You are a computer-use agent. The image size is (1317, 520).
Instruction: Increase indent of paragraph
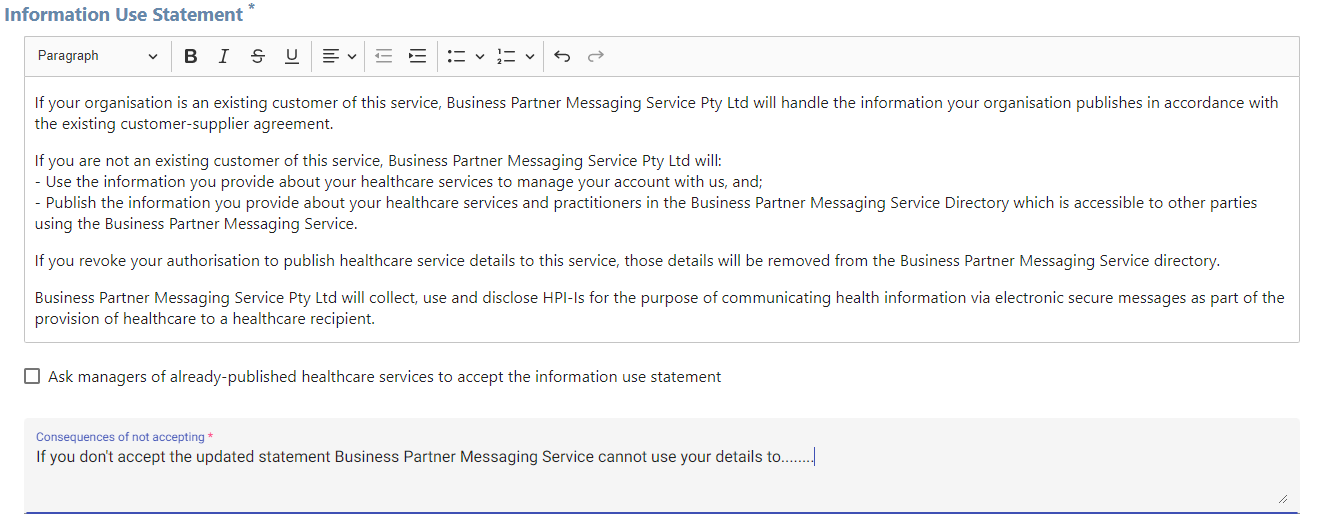pos(417,57)
